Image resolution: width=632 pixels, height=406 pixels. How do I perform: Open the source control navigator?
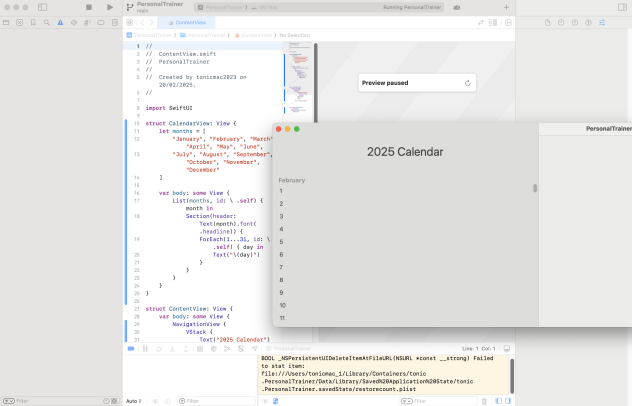tap(19, 21)
